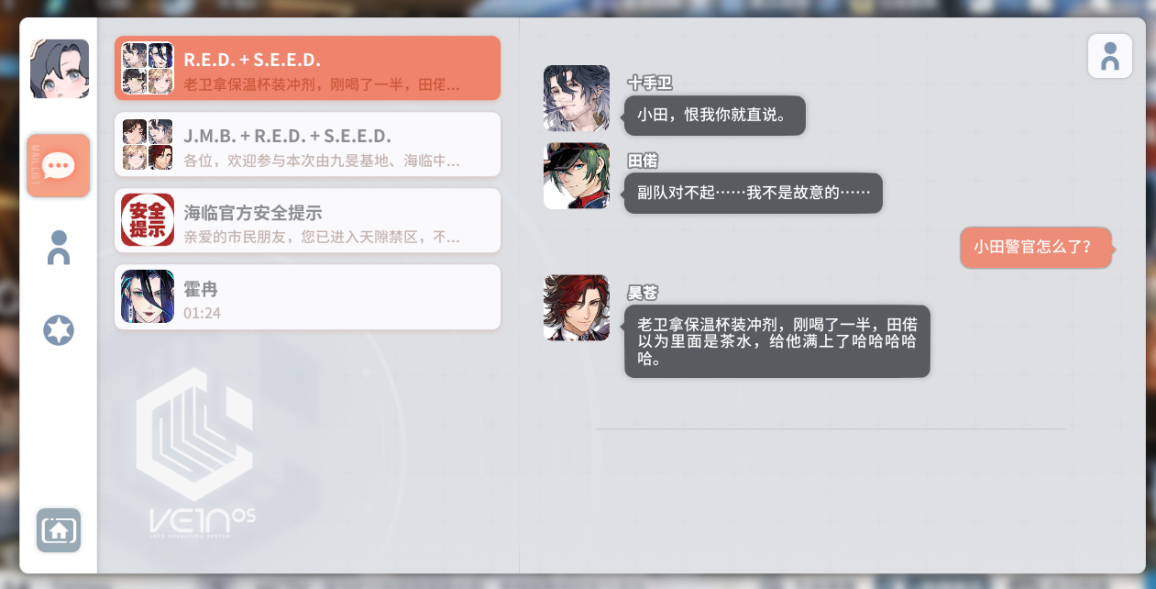This screenshot has height=589, width=1156.
Task: Open 海临官方安全提示 message thread
Action: click(x=307, y=220)
